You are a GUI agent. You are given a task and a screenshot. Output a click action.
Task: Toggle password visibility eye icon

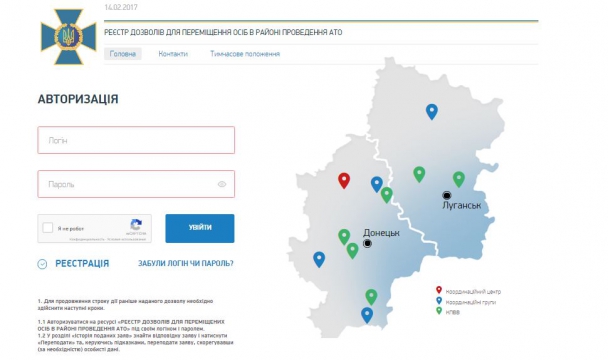(222, 184)
